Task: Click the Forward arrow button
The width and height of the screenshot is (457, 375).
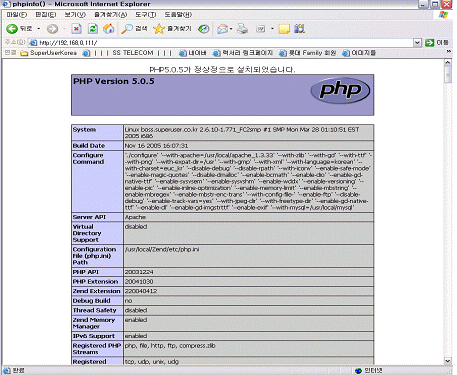Action: 52,29
